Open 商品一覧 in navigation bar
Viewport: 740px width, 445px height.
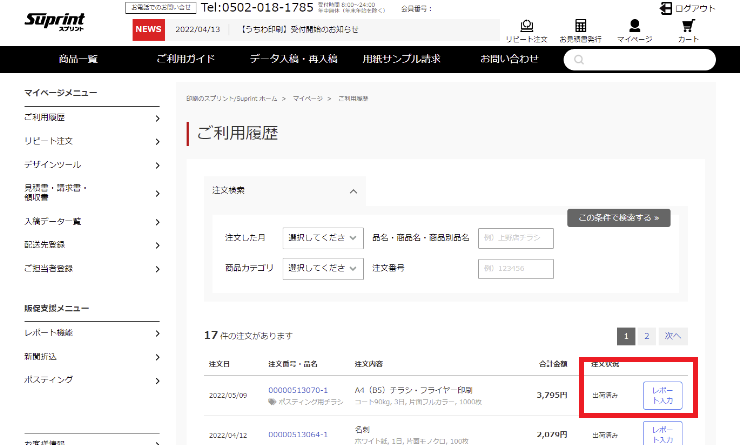tap(78, 59)
